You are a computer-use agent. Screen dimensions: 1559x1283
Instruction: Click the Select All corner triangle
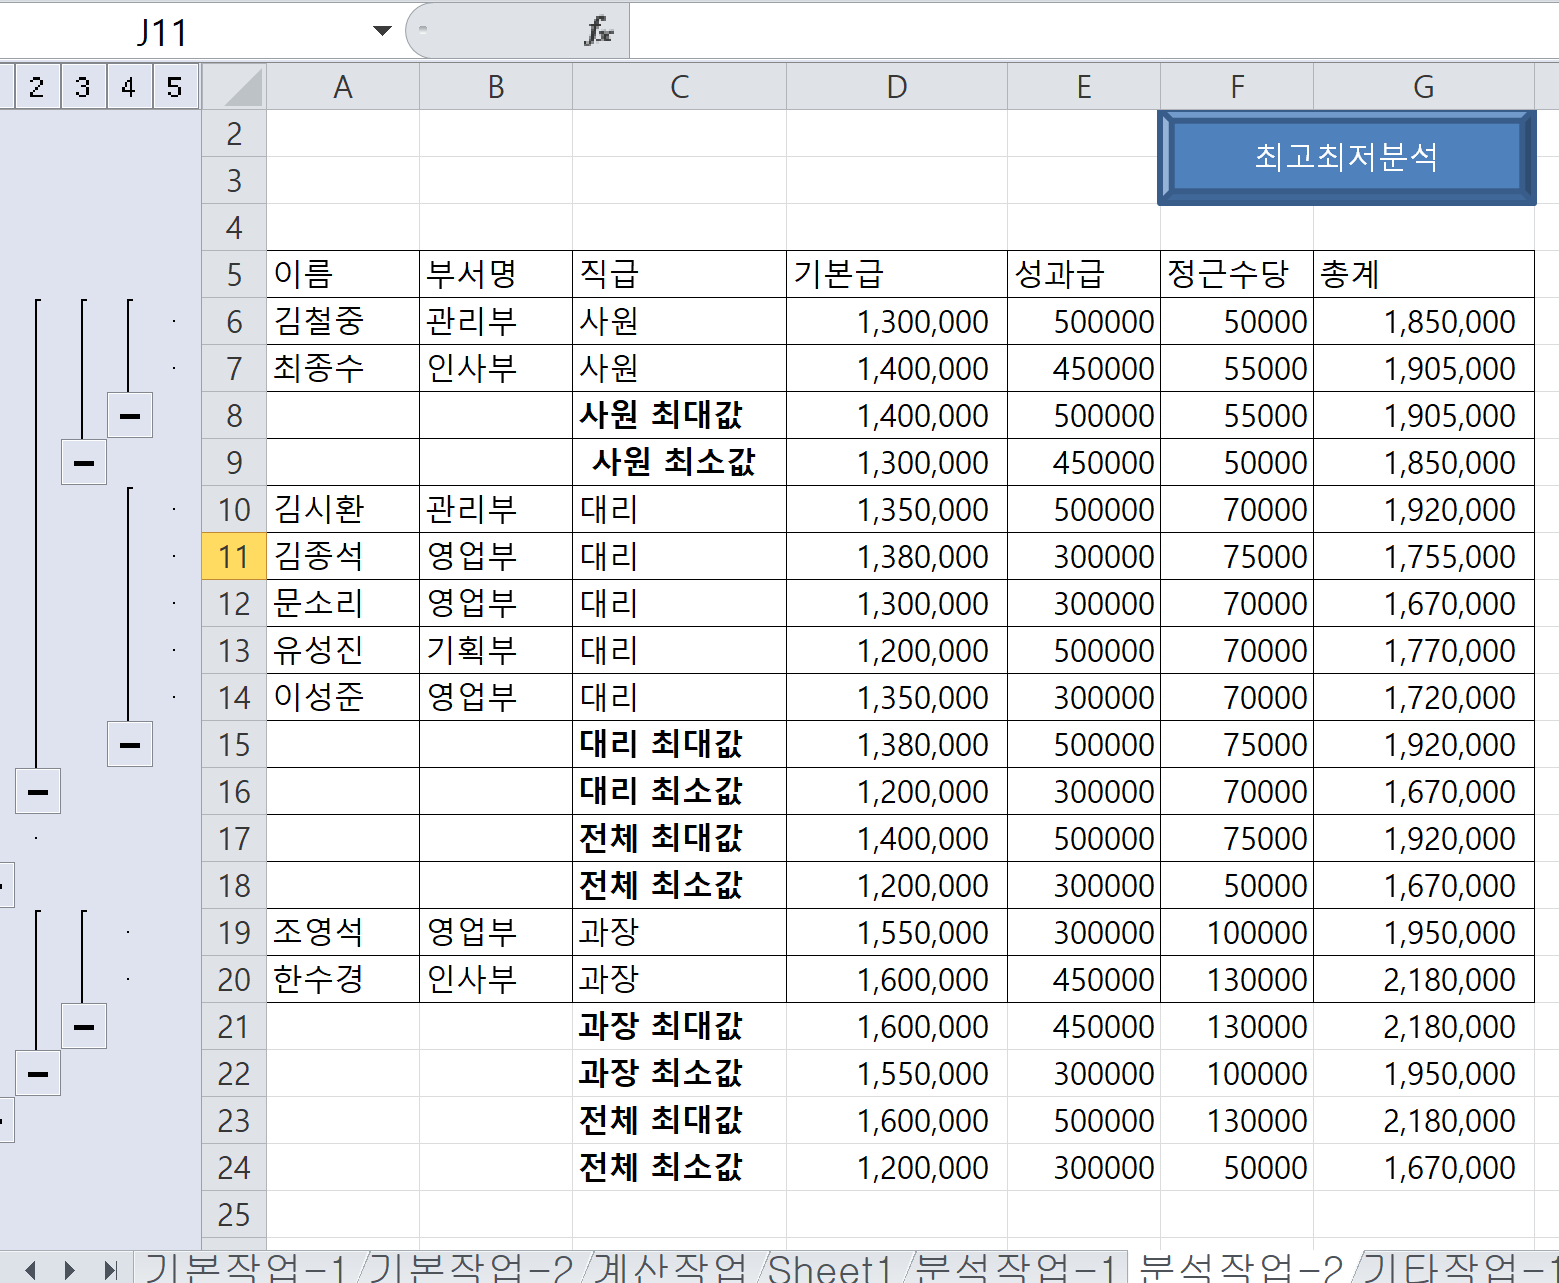tap(235, 87)
